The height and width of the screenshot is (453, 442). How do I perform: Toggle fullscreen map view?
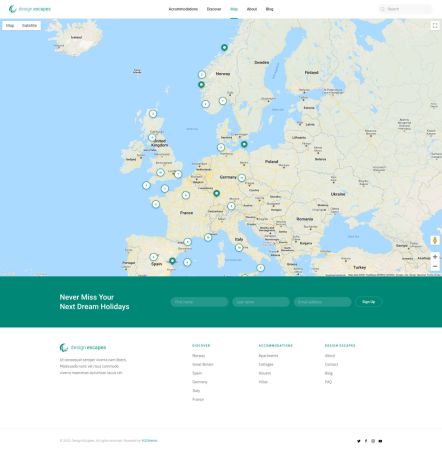coord(435,26)
